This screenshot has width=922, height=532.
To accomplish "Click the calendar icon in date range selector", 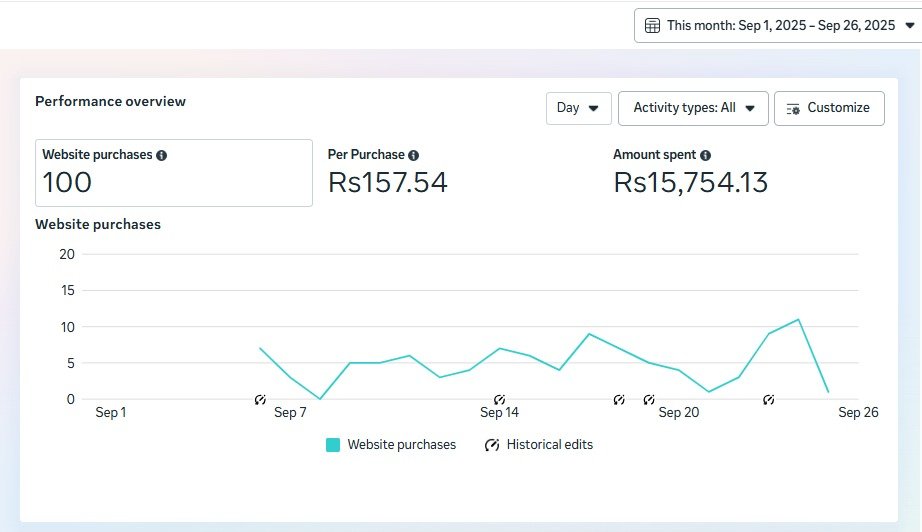I will (652, 26).
